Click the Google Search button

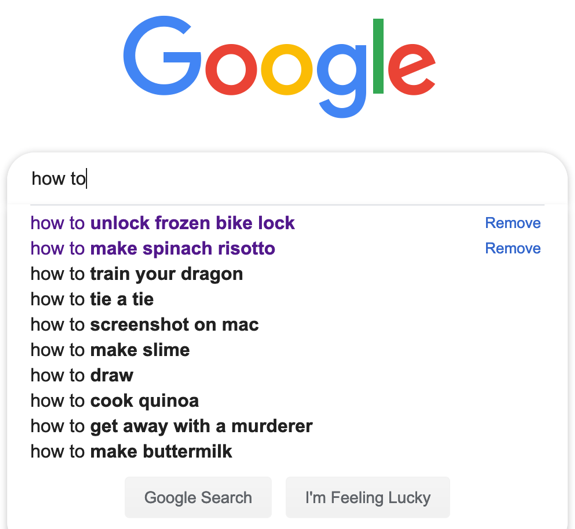click(x=198, y=497)
